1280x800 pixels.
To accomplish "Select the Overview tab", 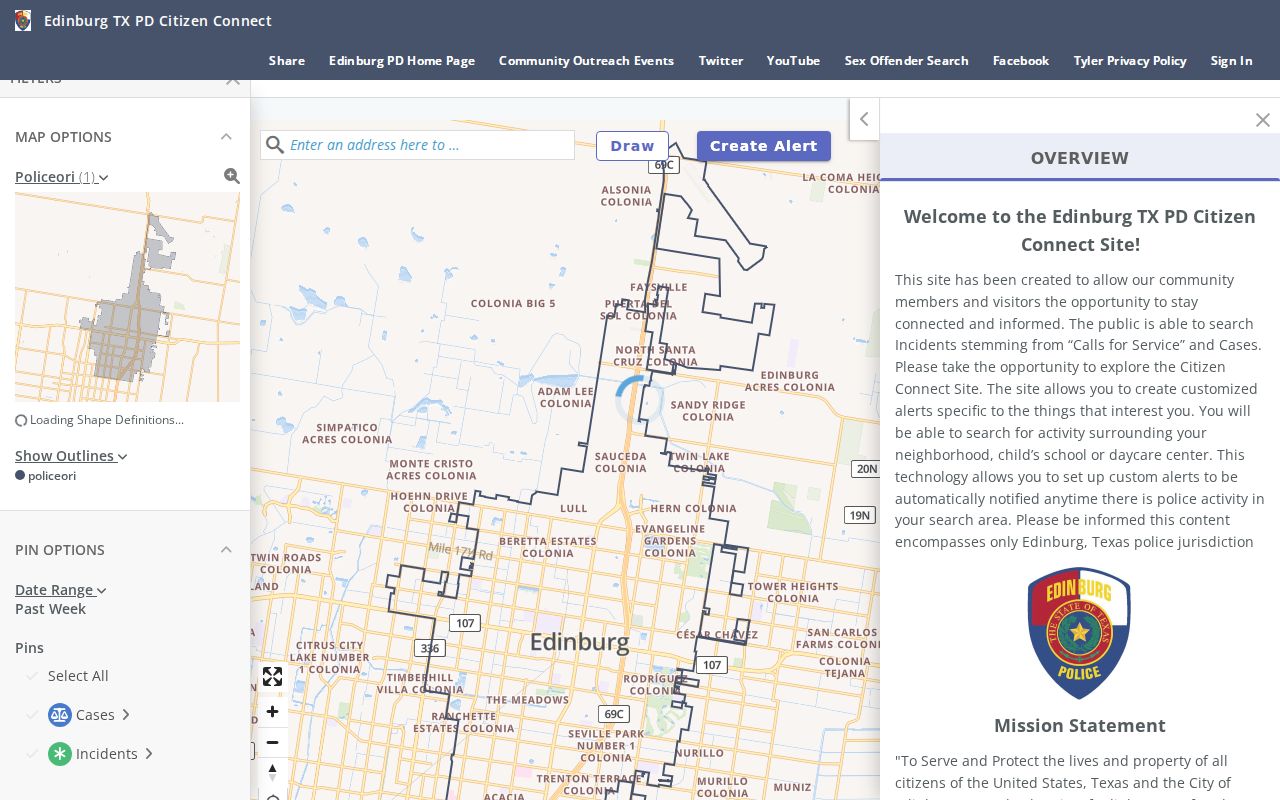I will click(1080, 157).
